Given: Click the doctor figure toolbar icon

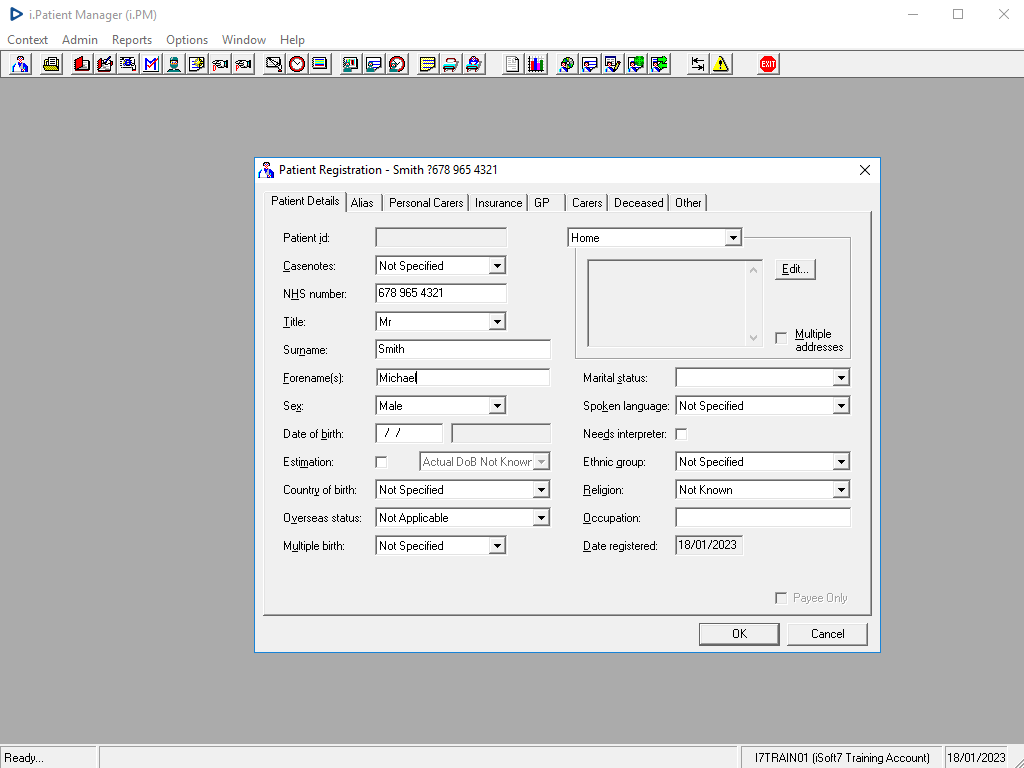Looking at the screenshot, I should [x=20, y=64].
